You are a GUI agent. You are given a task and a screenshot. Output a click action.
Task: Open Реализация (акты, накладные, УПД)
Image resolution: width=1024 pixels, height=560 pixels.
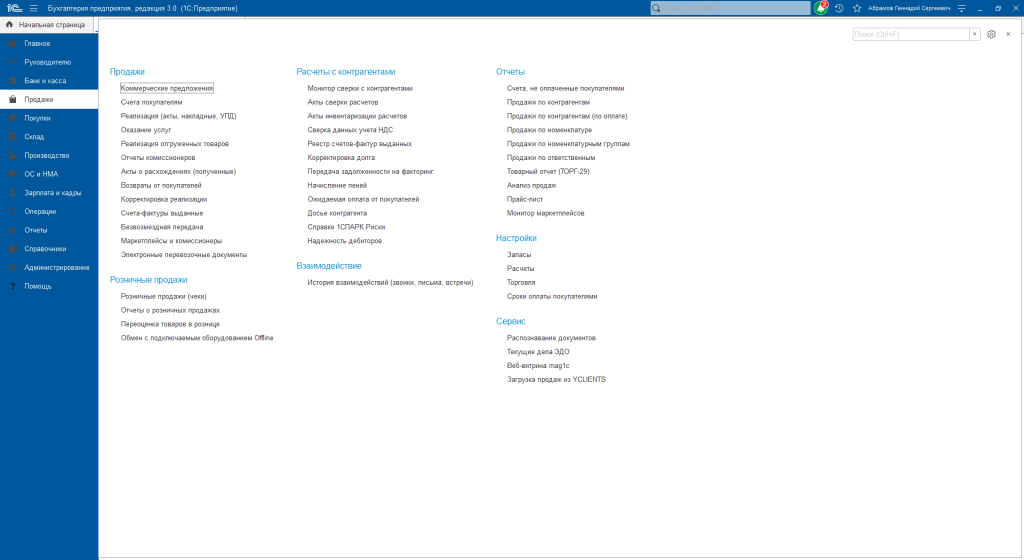[x=178, y=116]
